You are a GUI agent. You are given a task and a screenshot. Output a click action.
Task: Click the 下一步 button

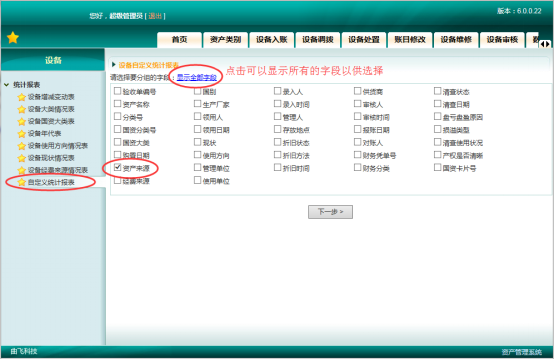point(330,212)
